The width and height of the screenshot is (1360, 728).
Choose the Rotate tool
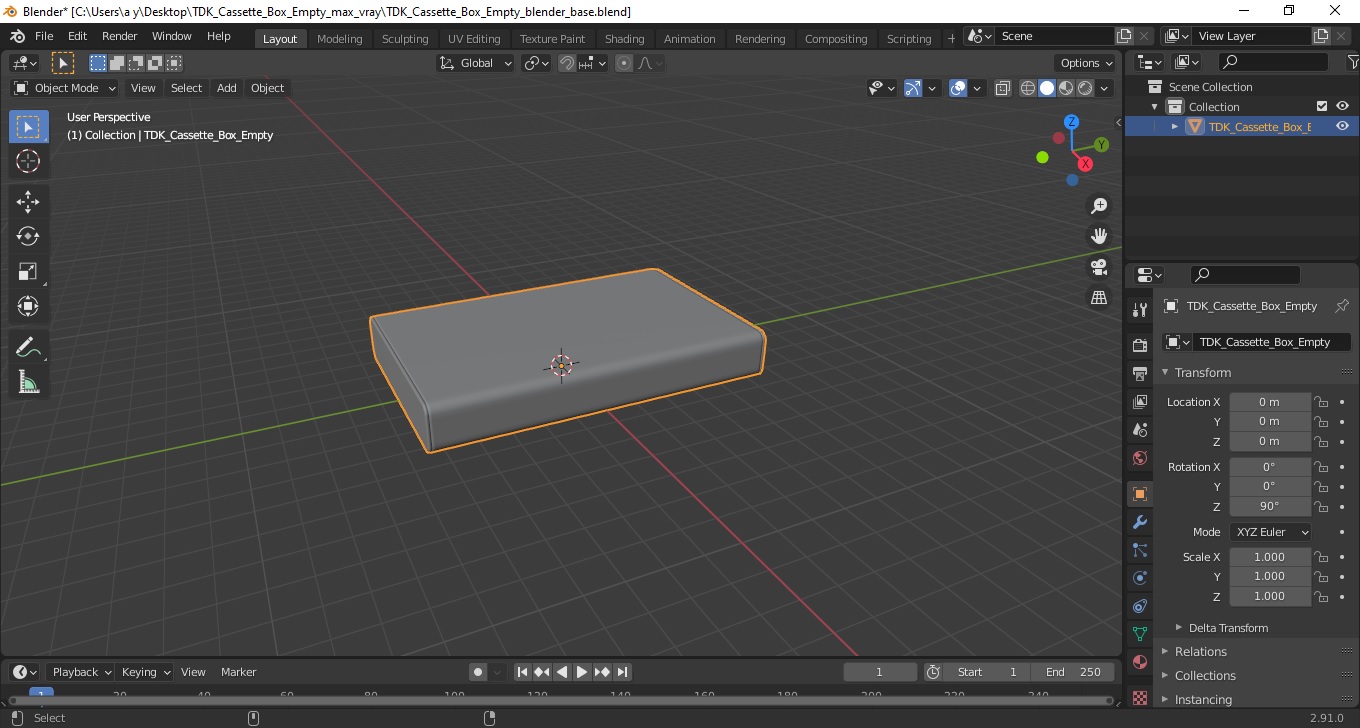point(28,236)
